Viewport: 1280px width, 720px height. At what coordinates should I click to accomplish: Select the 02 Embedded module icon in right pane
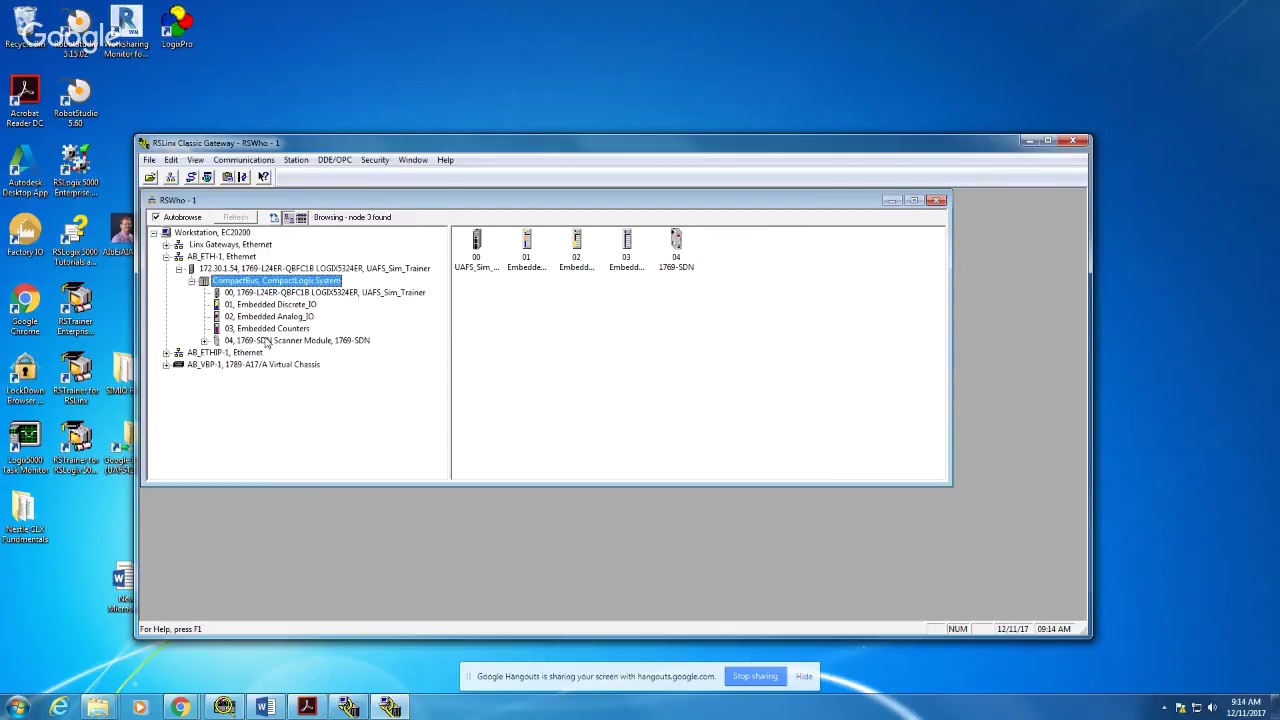(576, 250)
